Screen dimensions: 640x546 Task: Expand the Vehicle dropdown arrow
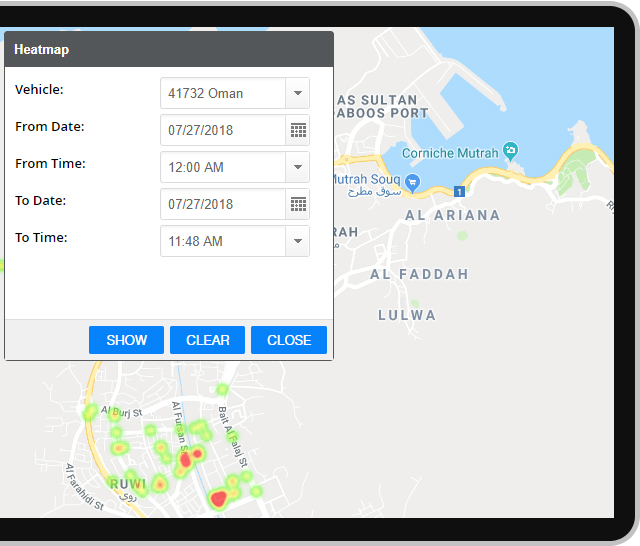(x=297, y=93)
